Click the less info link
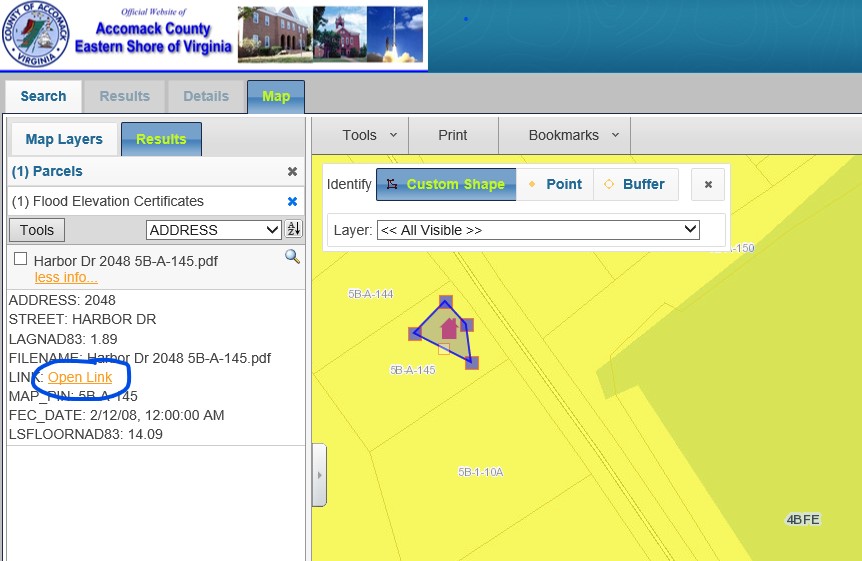The height and width of the screenshot is (561, 862). [66, 277]
